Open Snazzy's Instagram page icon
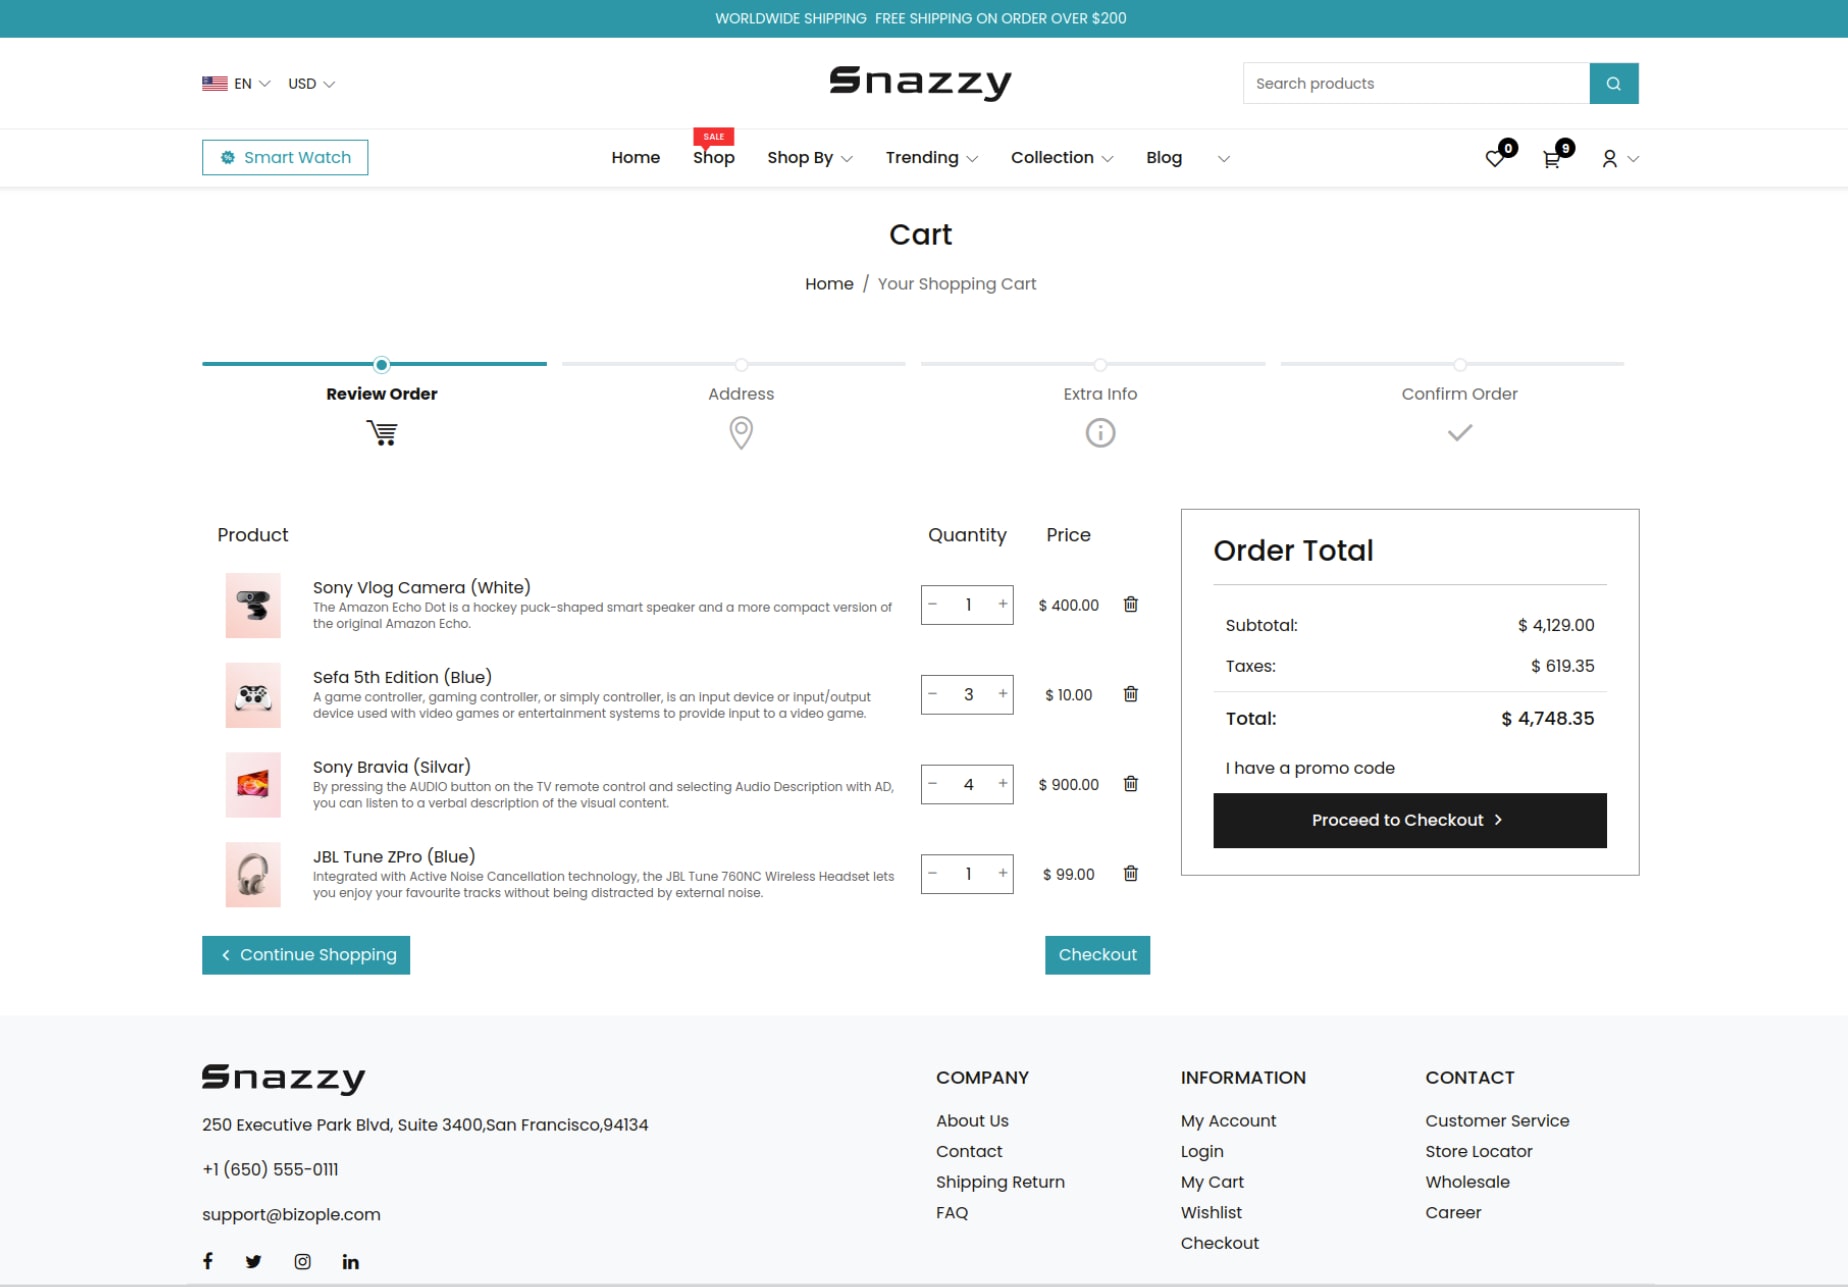1848x1287 pixels. coord(302,1261)
